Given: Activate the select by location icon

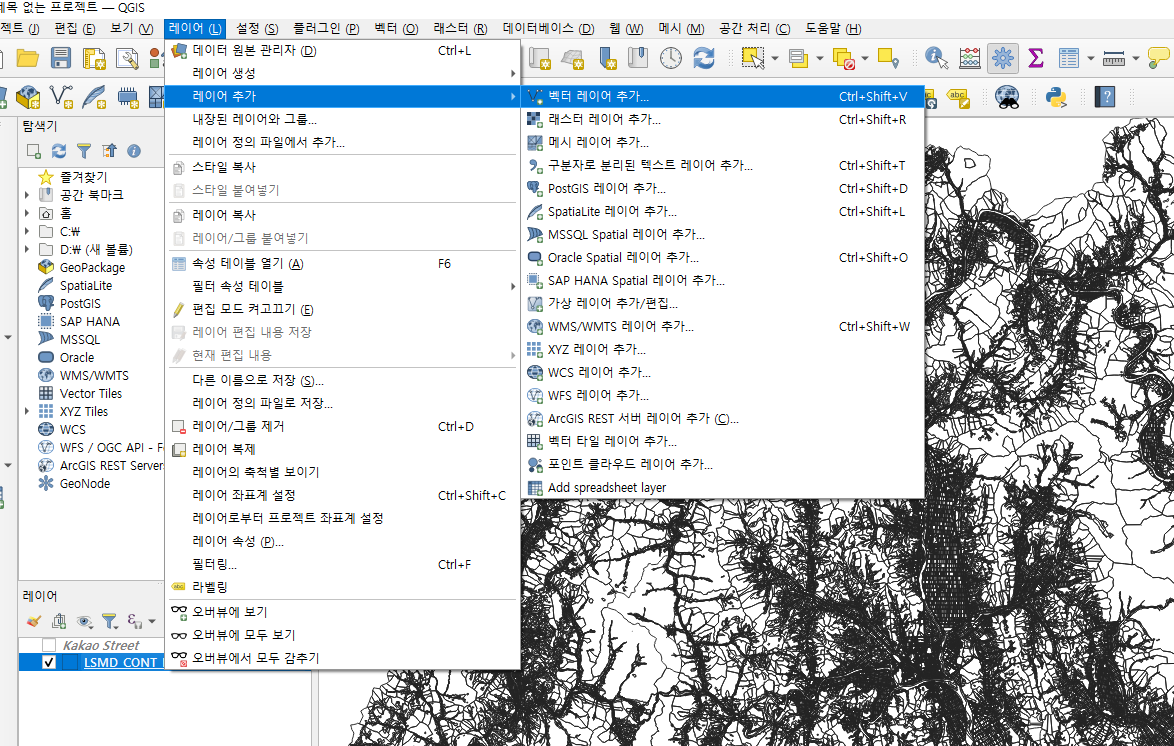Looking at the screenshot, I should tap(889, 58).
